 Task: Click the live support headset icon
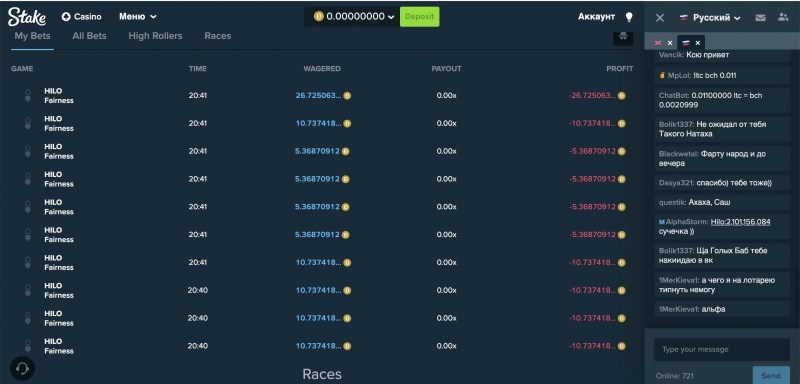tap(22, 368)
